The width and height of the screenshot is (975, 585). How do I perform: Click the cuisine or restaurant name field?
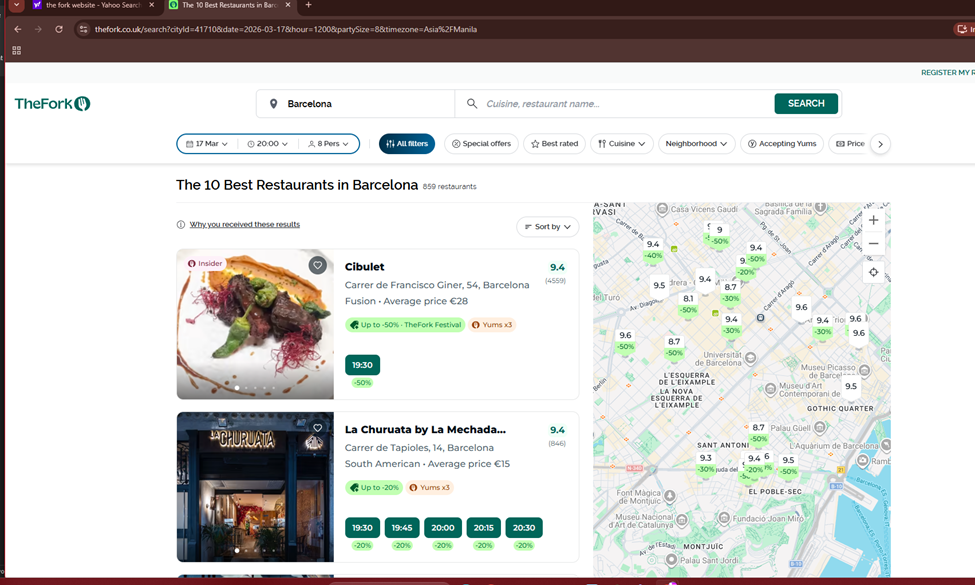coord(614,104)
